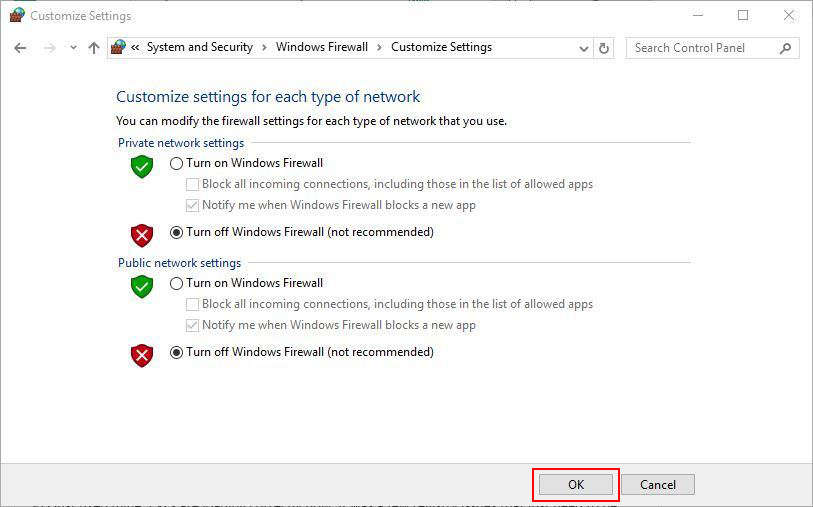The height and width of the screenshot is (507, 813).
Task: Click the red shield under Public network
Action: click(142, 356)
